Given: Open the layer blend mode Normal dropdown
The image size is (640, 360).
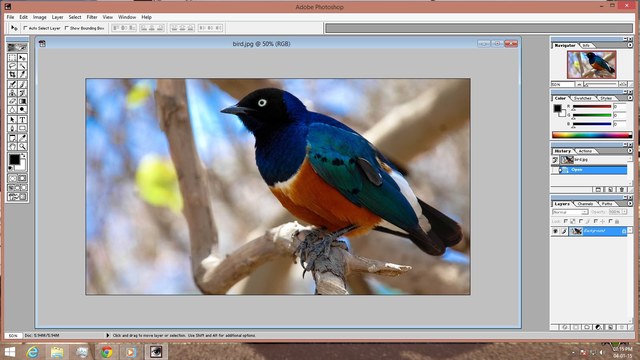Looking at the screenshot, I should coord(571,212).
